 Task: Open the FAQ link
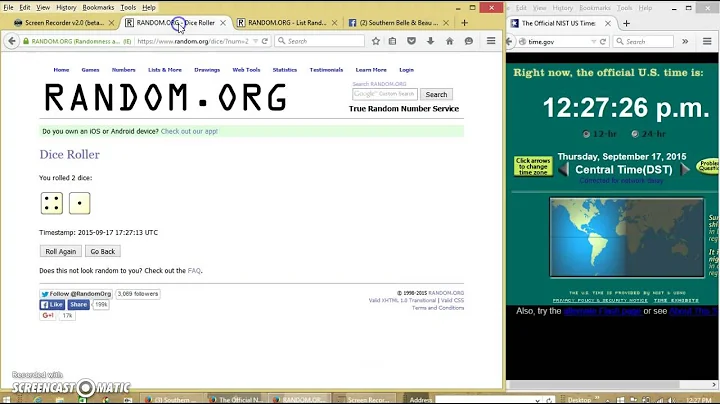click(194, 271)
